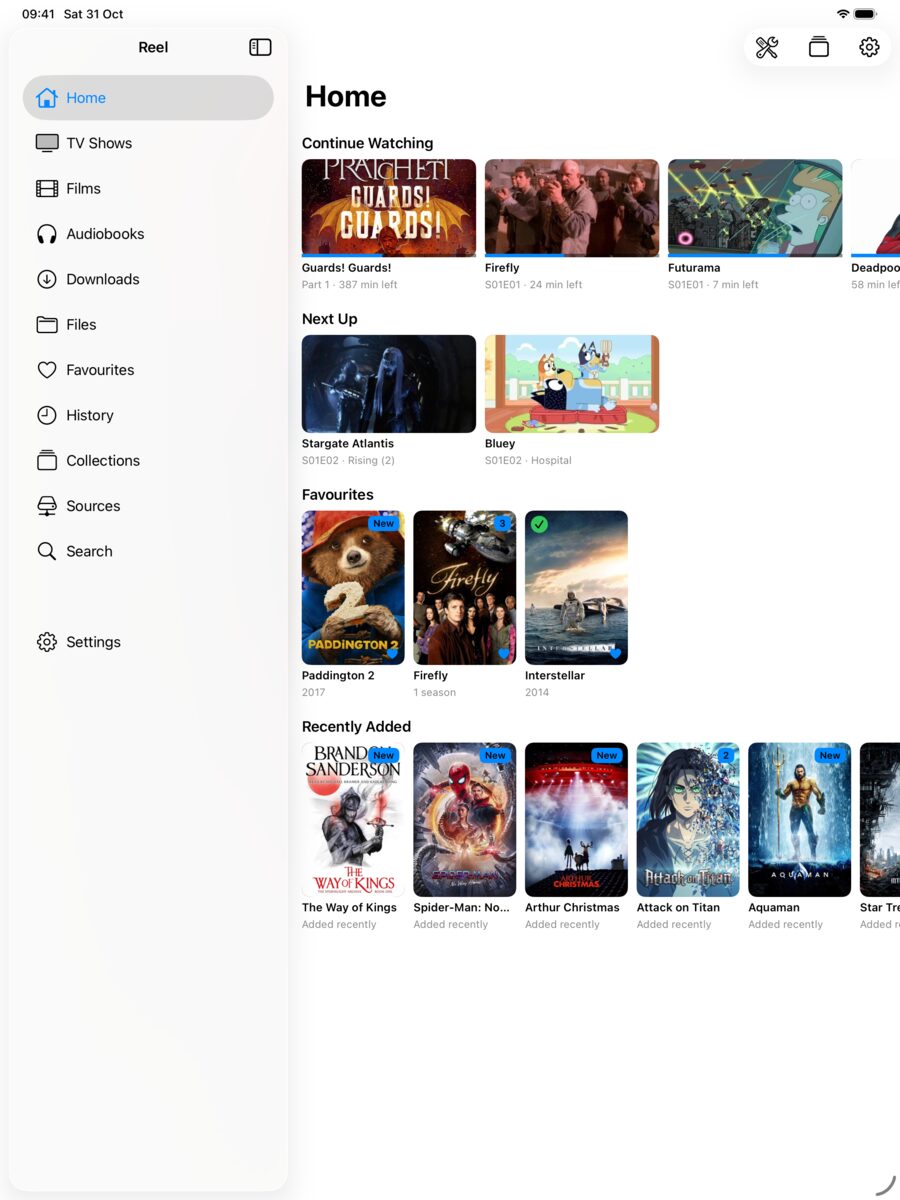Click the TV Shows screen icon
The image size is (900, 1200).
pyautogui.click(x=47, y=143)
